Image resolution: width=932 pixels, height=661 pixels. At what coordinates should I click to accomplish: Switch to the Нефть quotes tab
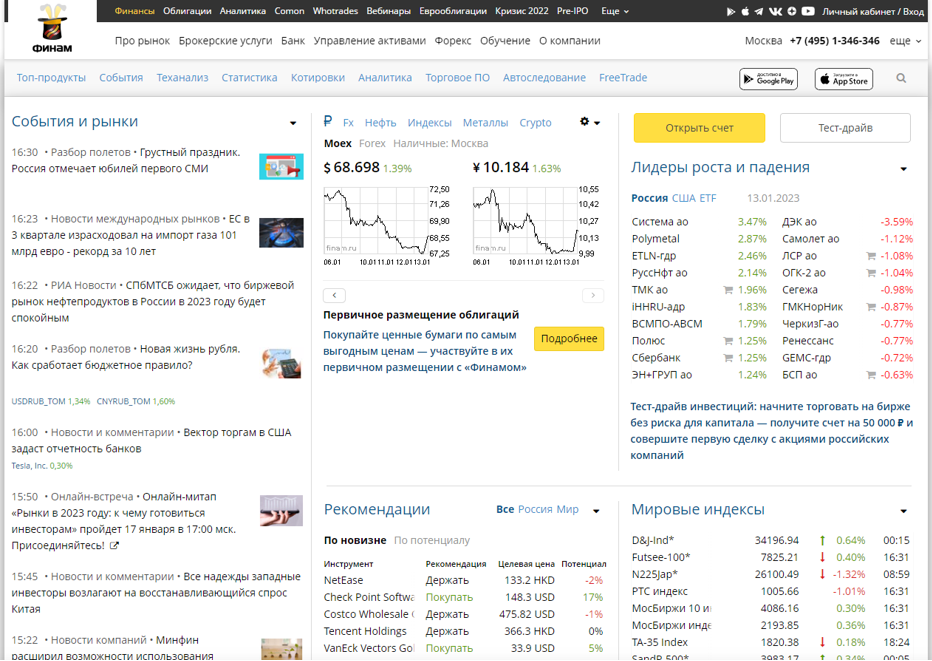(380, 123)
